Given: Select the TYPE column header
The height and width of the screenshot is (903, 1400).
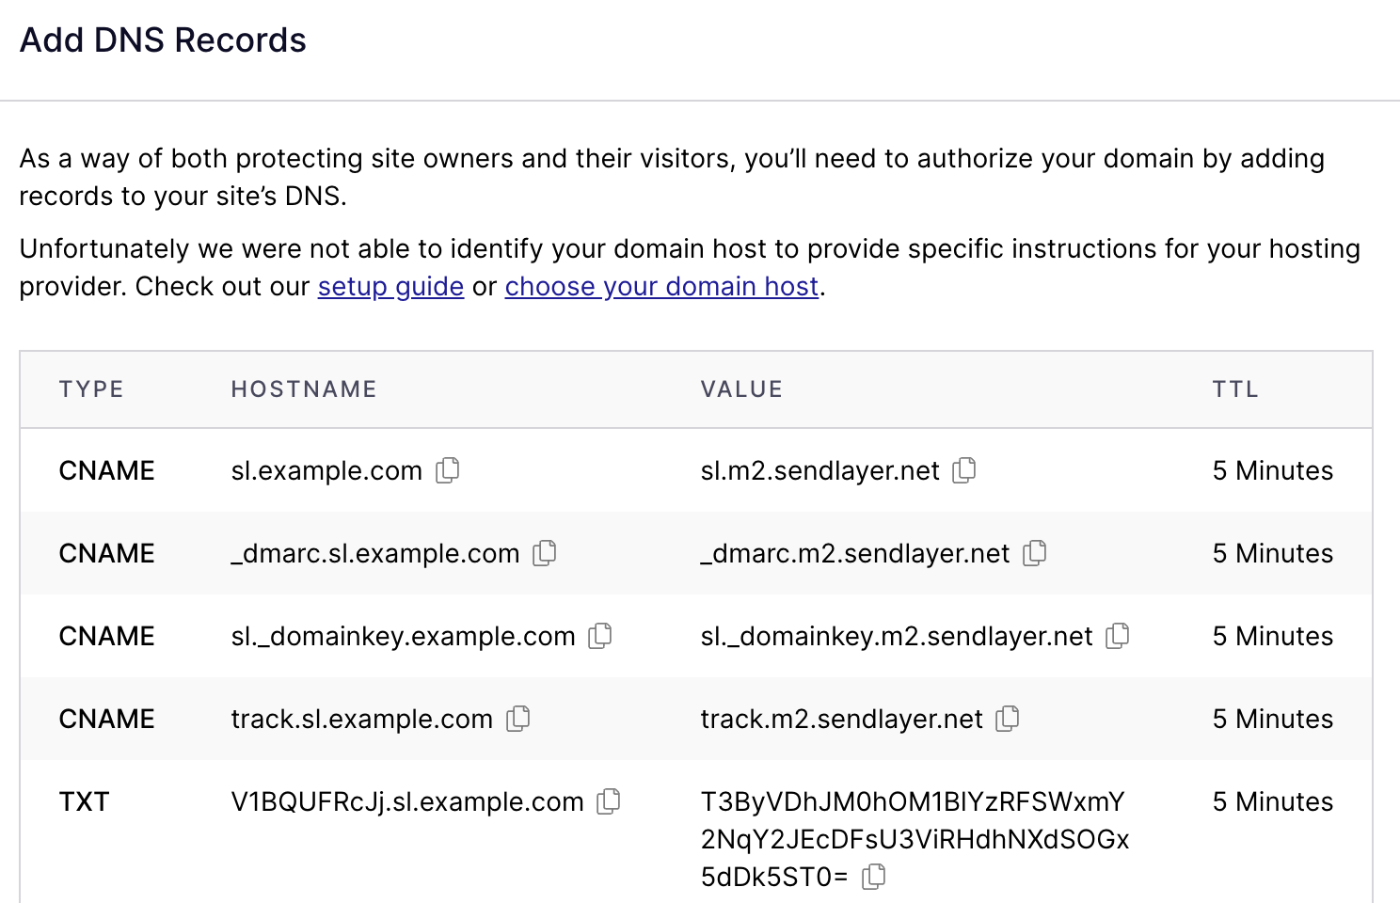Looking at the screenshot, I should pyautogui.click(x=91, y=389).
